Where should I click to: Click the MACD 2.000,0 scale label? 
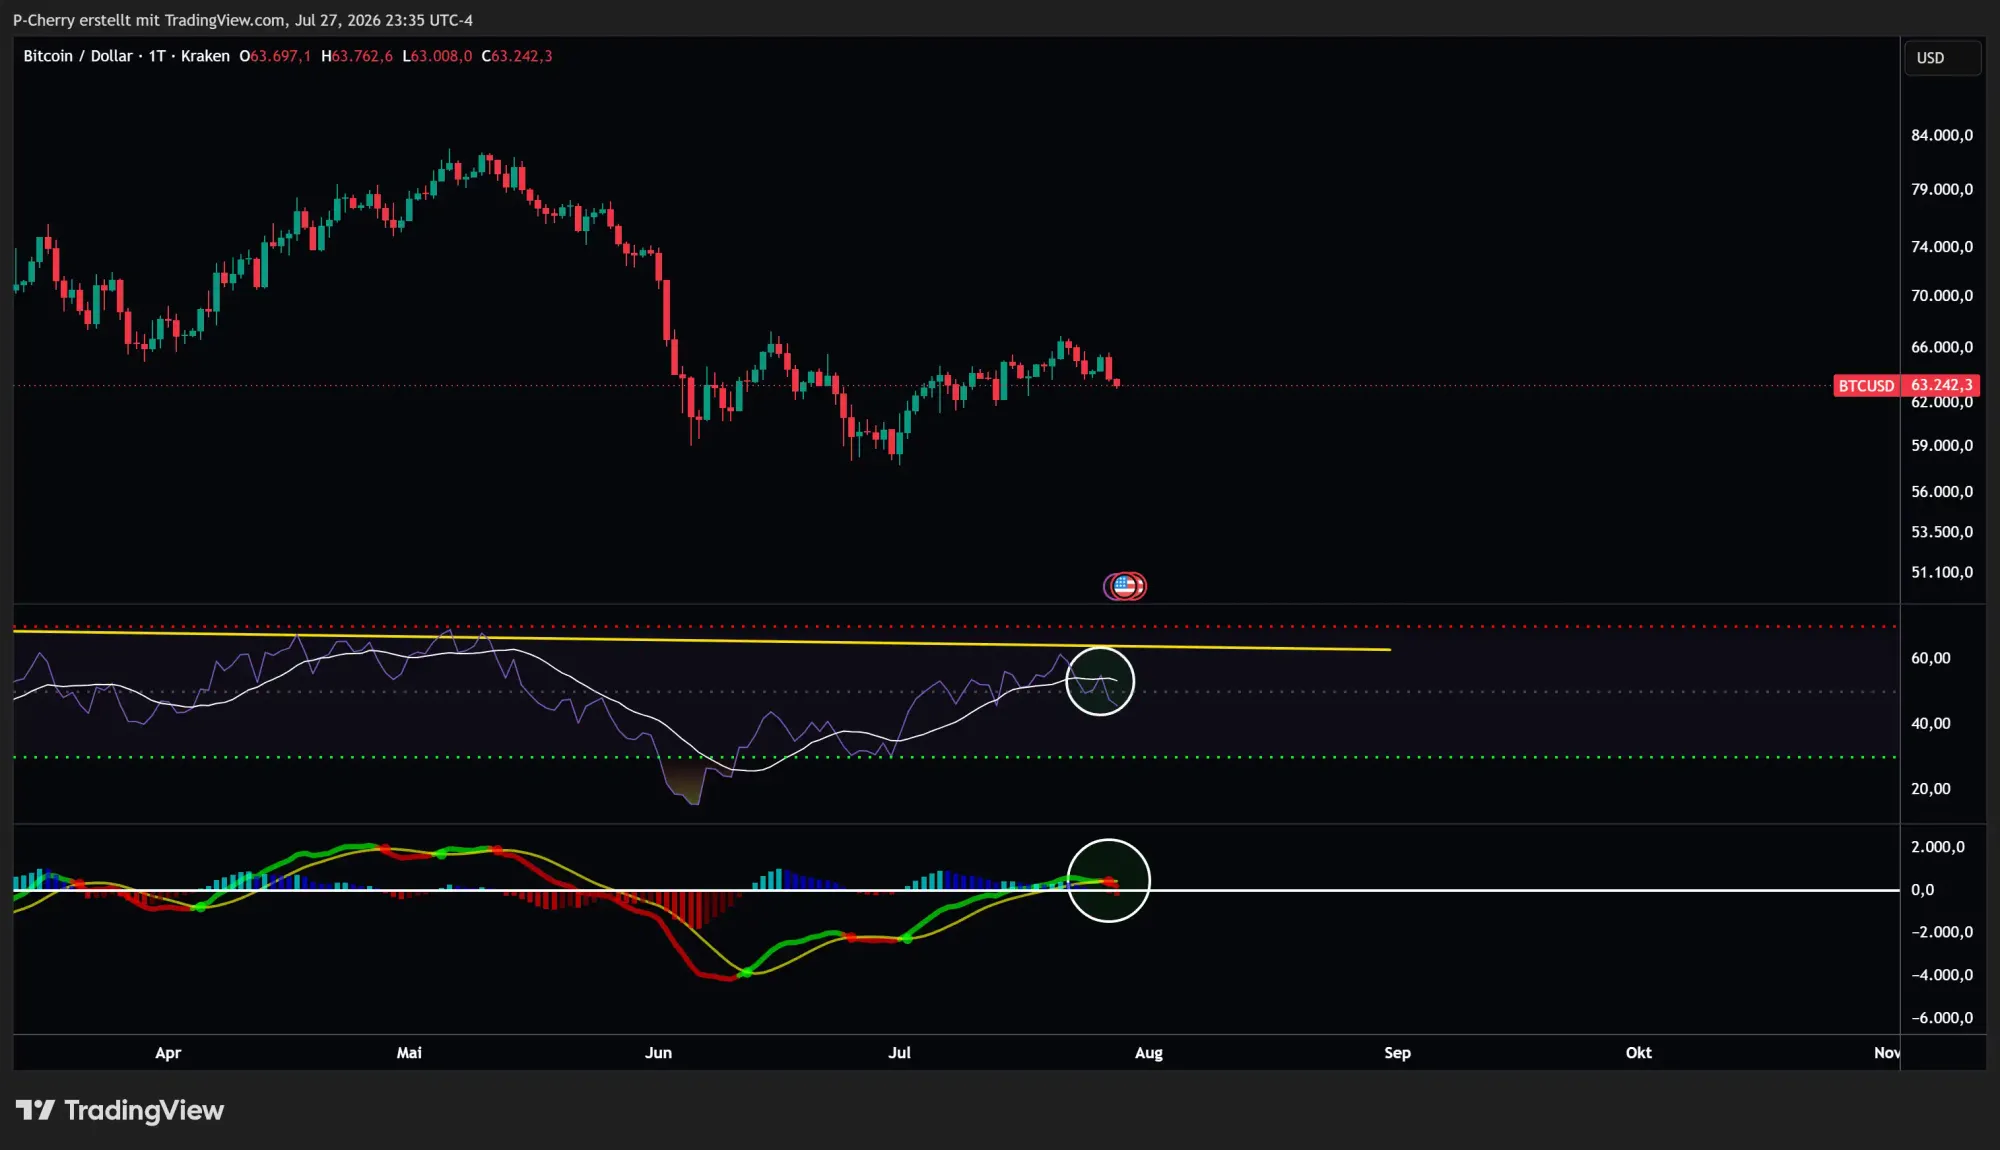point(1938,847)
